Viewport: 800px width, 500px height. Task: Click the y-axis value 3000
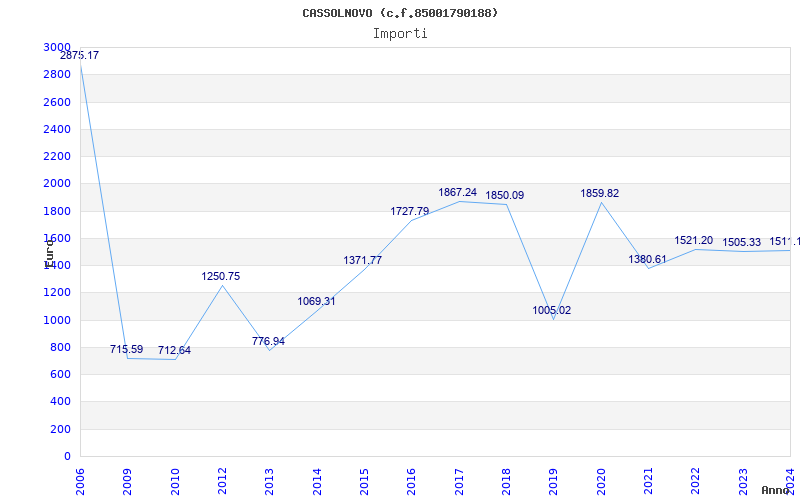pyautogui.click(x=58, y=47)
